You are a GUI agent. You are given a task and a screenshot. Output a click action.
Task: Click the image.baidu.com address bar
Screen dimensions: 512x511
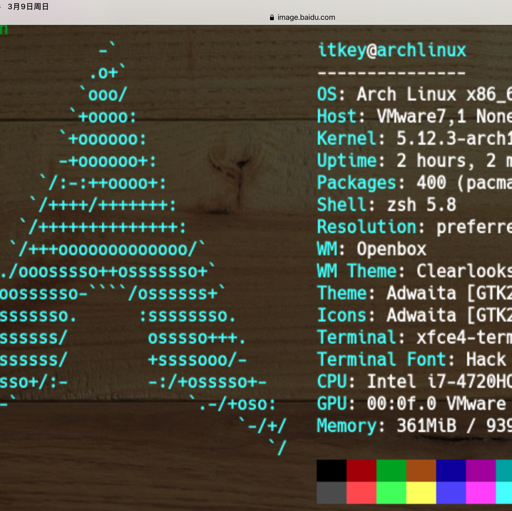click(302, 17)
